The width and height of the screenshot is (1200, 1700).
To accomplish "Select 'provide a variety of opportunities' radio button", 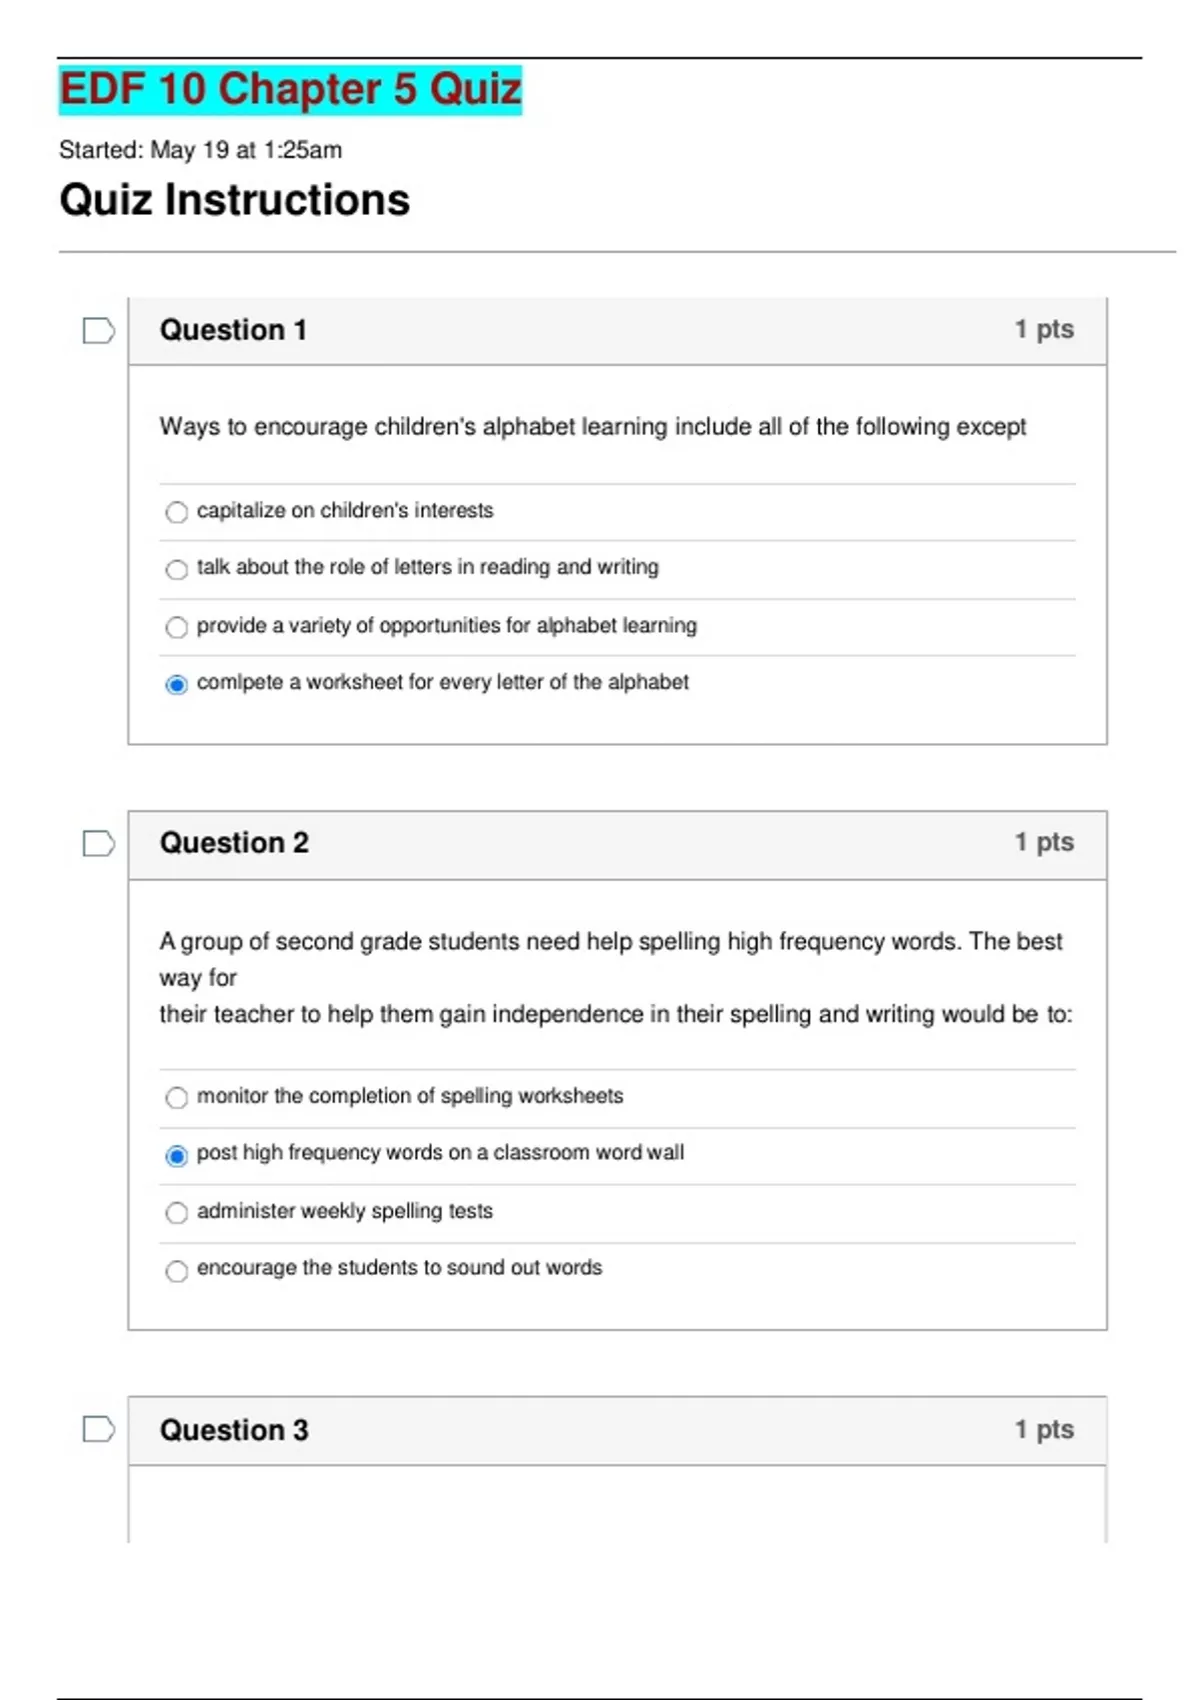I will click(177, 627).
